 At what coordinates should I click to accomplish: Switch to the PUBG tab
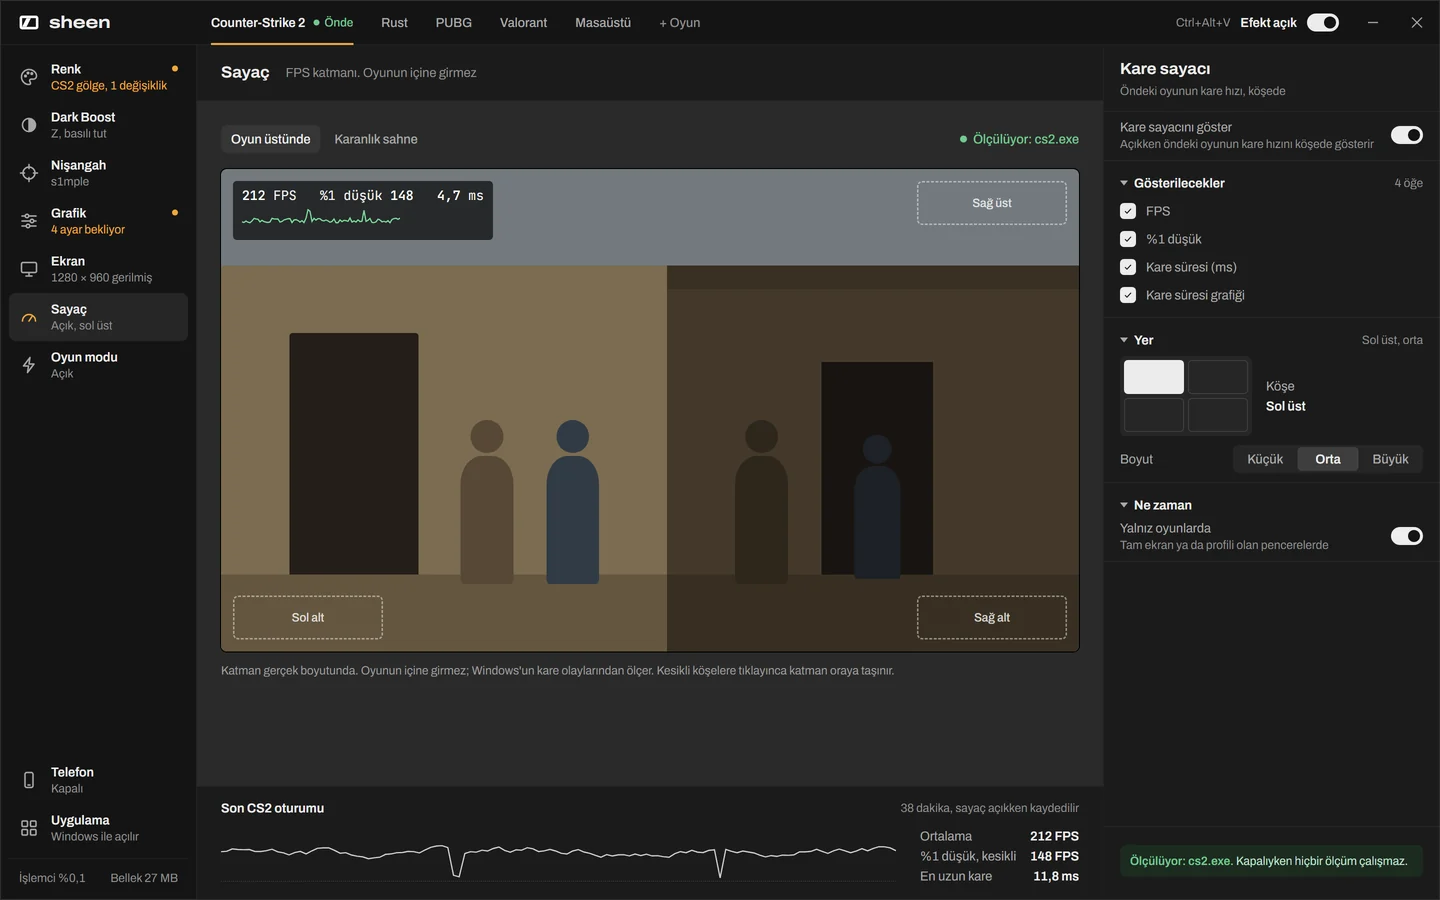pyautogui.click(x=453, y=22)
